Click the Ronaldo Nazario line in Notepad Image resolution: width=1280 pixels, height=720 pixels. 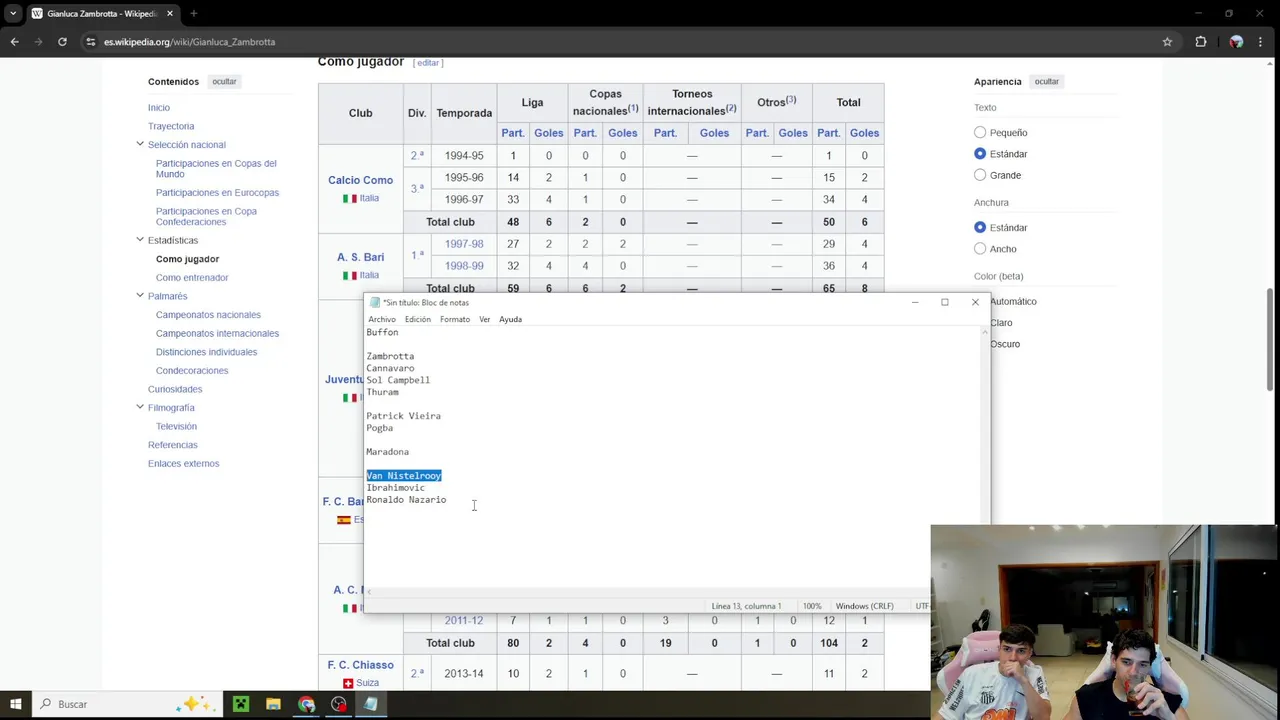coord(406,500)
